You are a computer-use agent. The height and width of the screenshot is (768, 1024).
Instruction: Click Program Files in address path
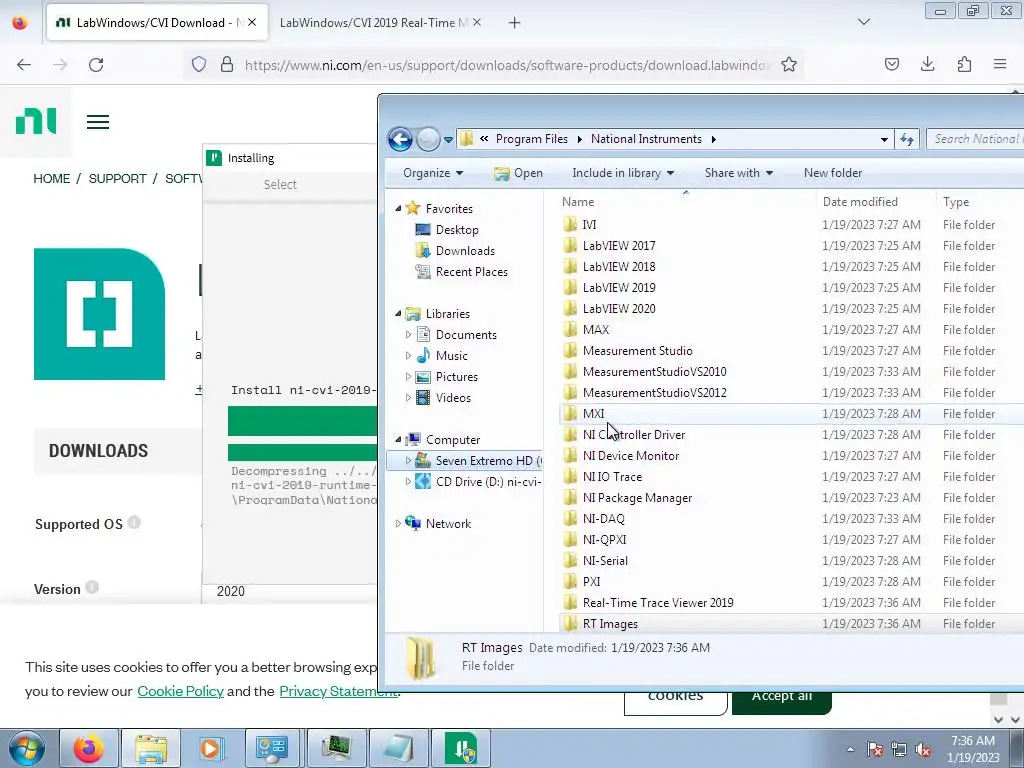tap(532, 139)
